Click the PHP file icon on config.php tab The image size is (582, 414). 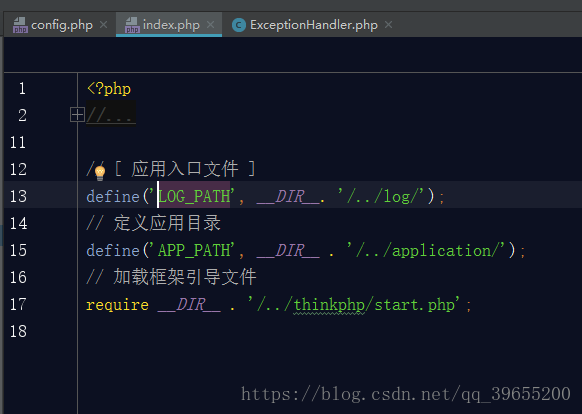20,25
